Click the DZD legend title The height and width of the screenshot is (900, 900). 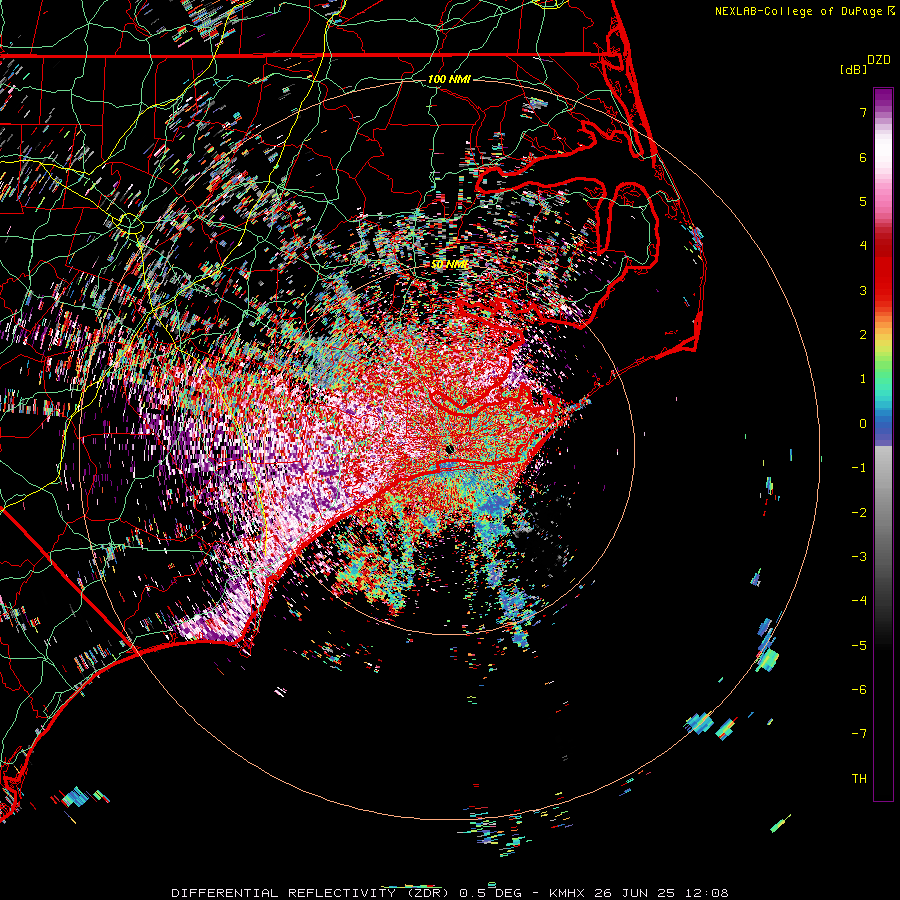tap(879, 60)
